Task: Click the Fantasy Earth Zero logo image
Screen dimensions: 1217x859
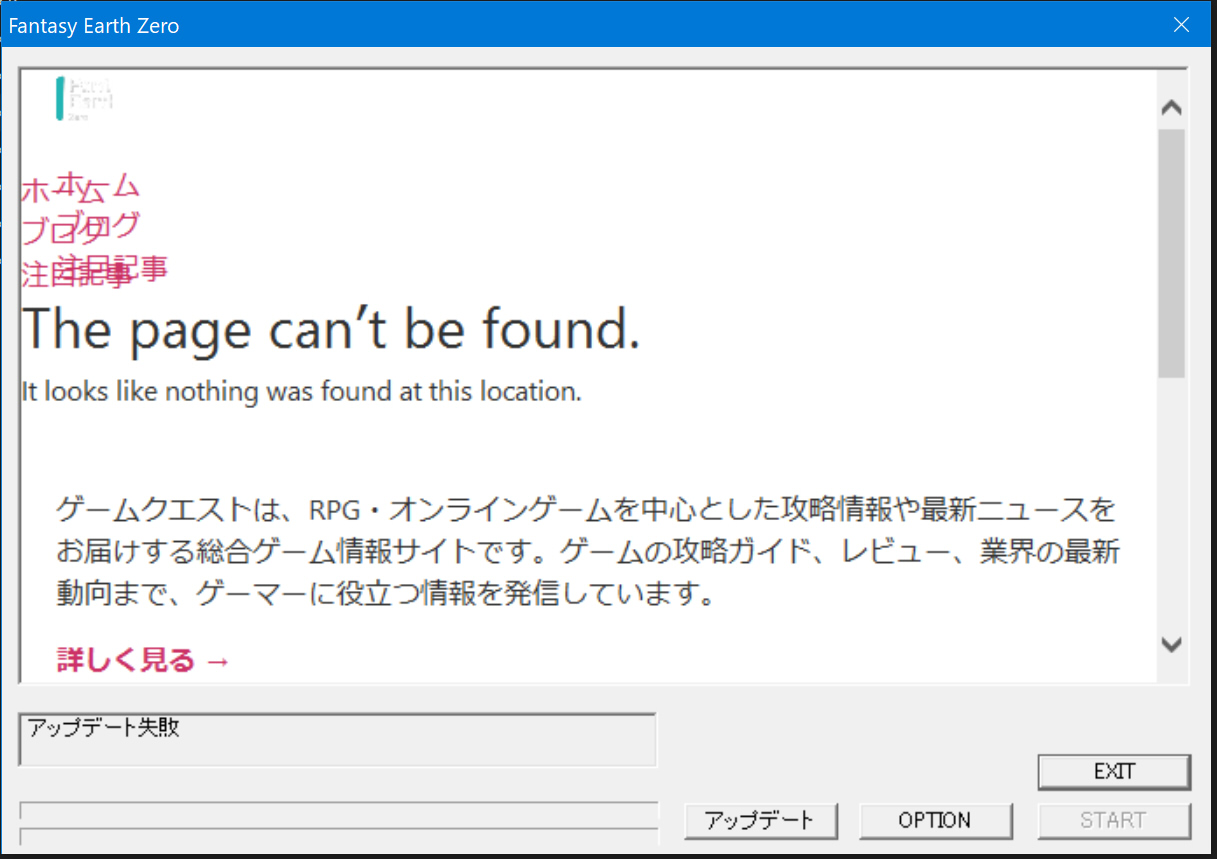Action: coord(84,98)
